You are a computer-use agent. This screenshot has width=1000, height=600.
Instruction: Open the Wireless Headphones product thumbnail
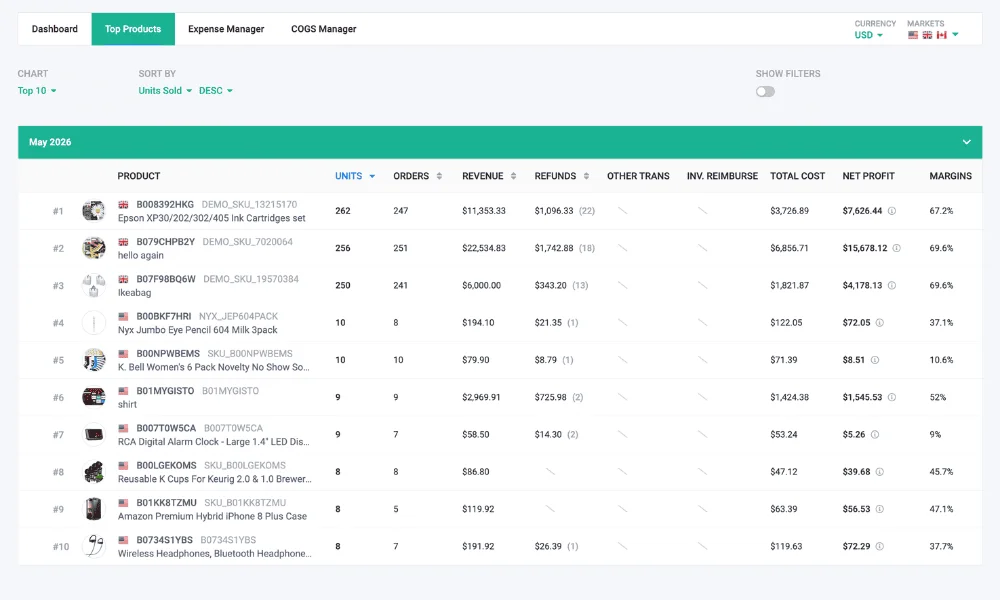94,546
